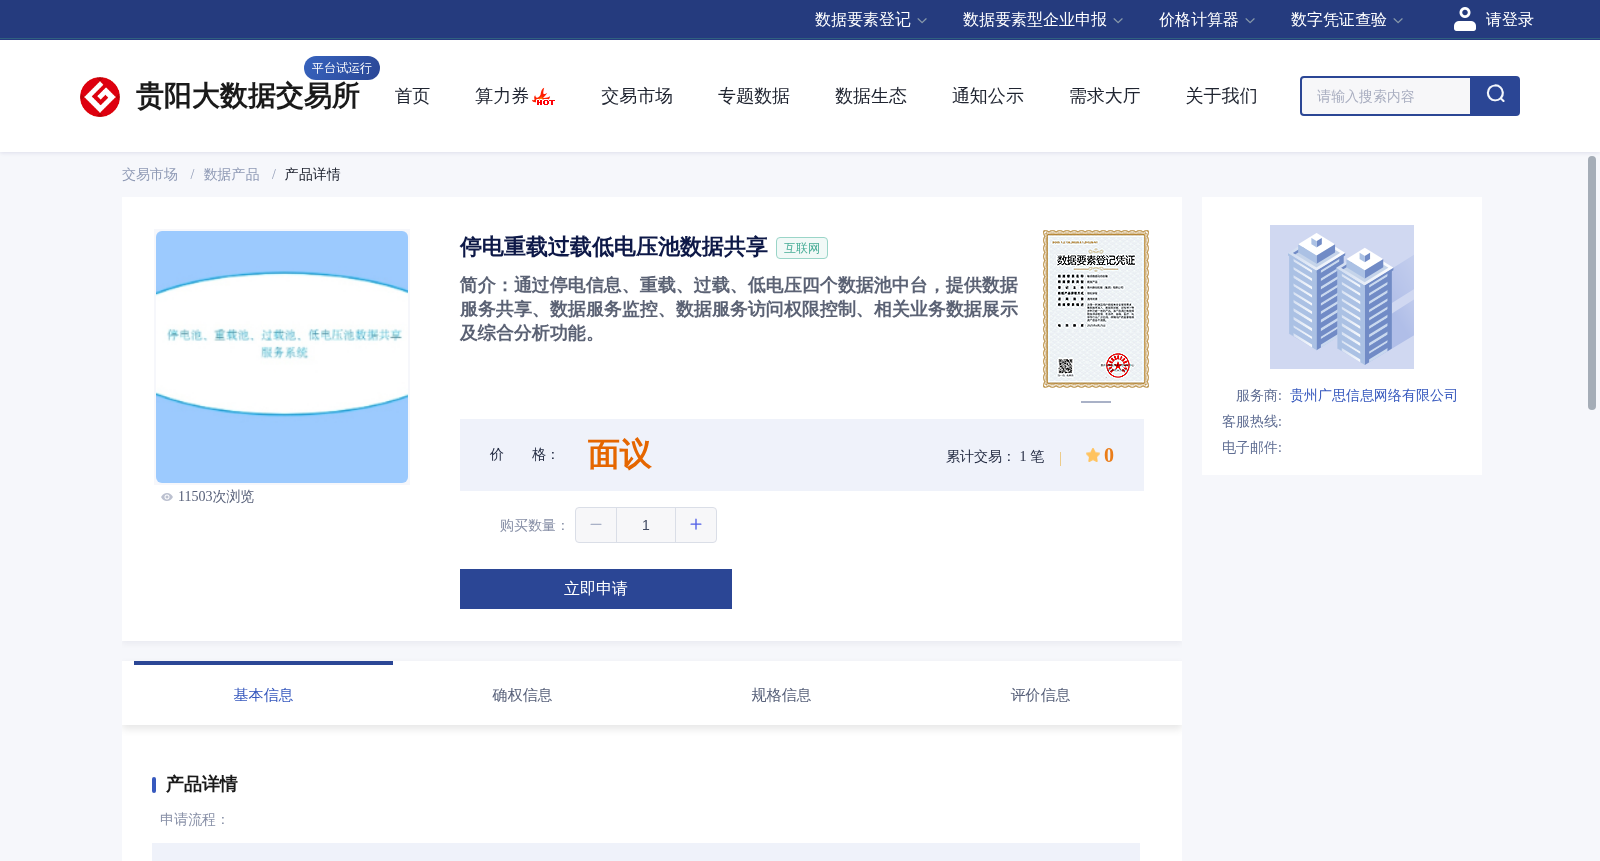This screenshot has height=861, width=1600.
Task: Open the 关于我们 menu item
Action: click(1222, 96)
